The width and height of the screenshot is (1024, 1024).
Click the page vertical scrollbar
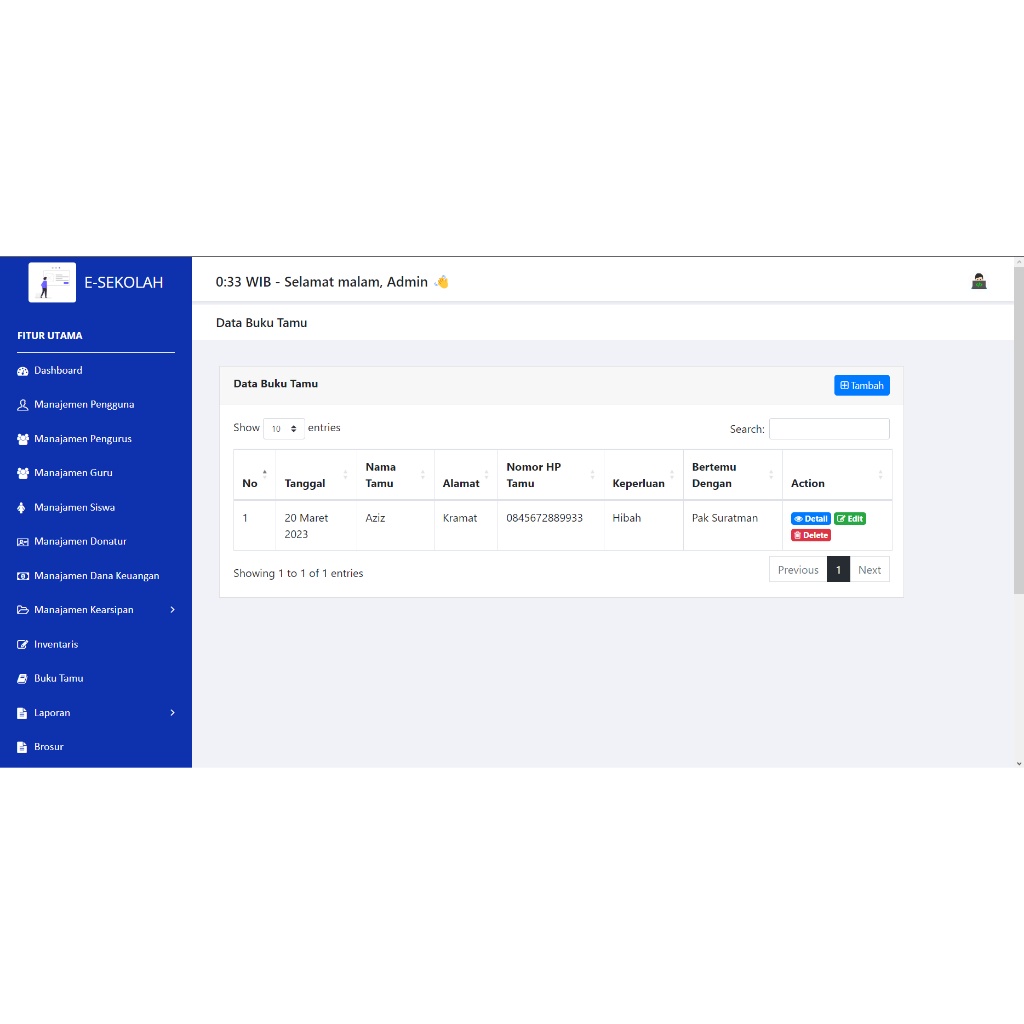[1019, 431]
